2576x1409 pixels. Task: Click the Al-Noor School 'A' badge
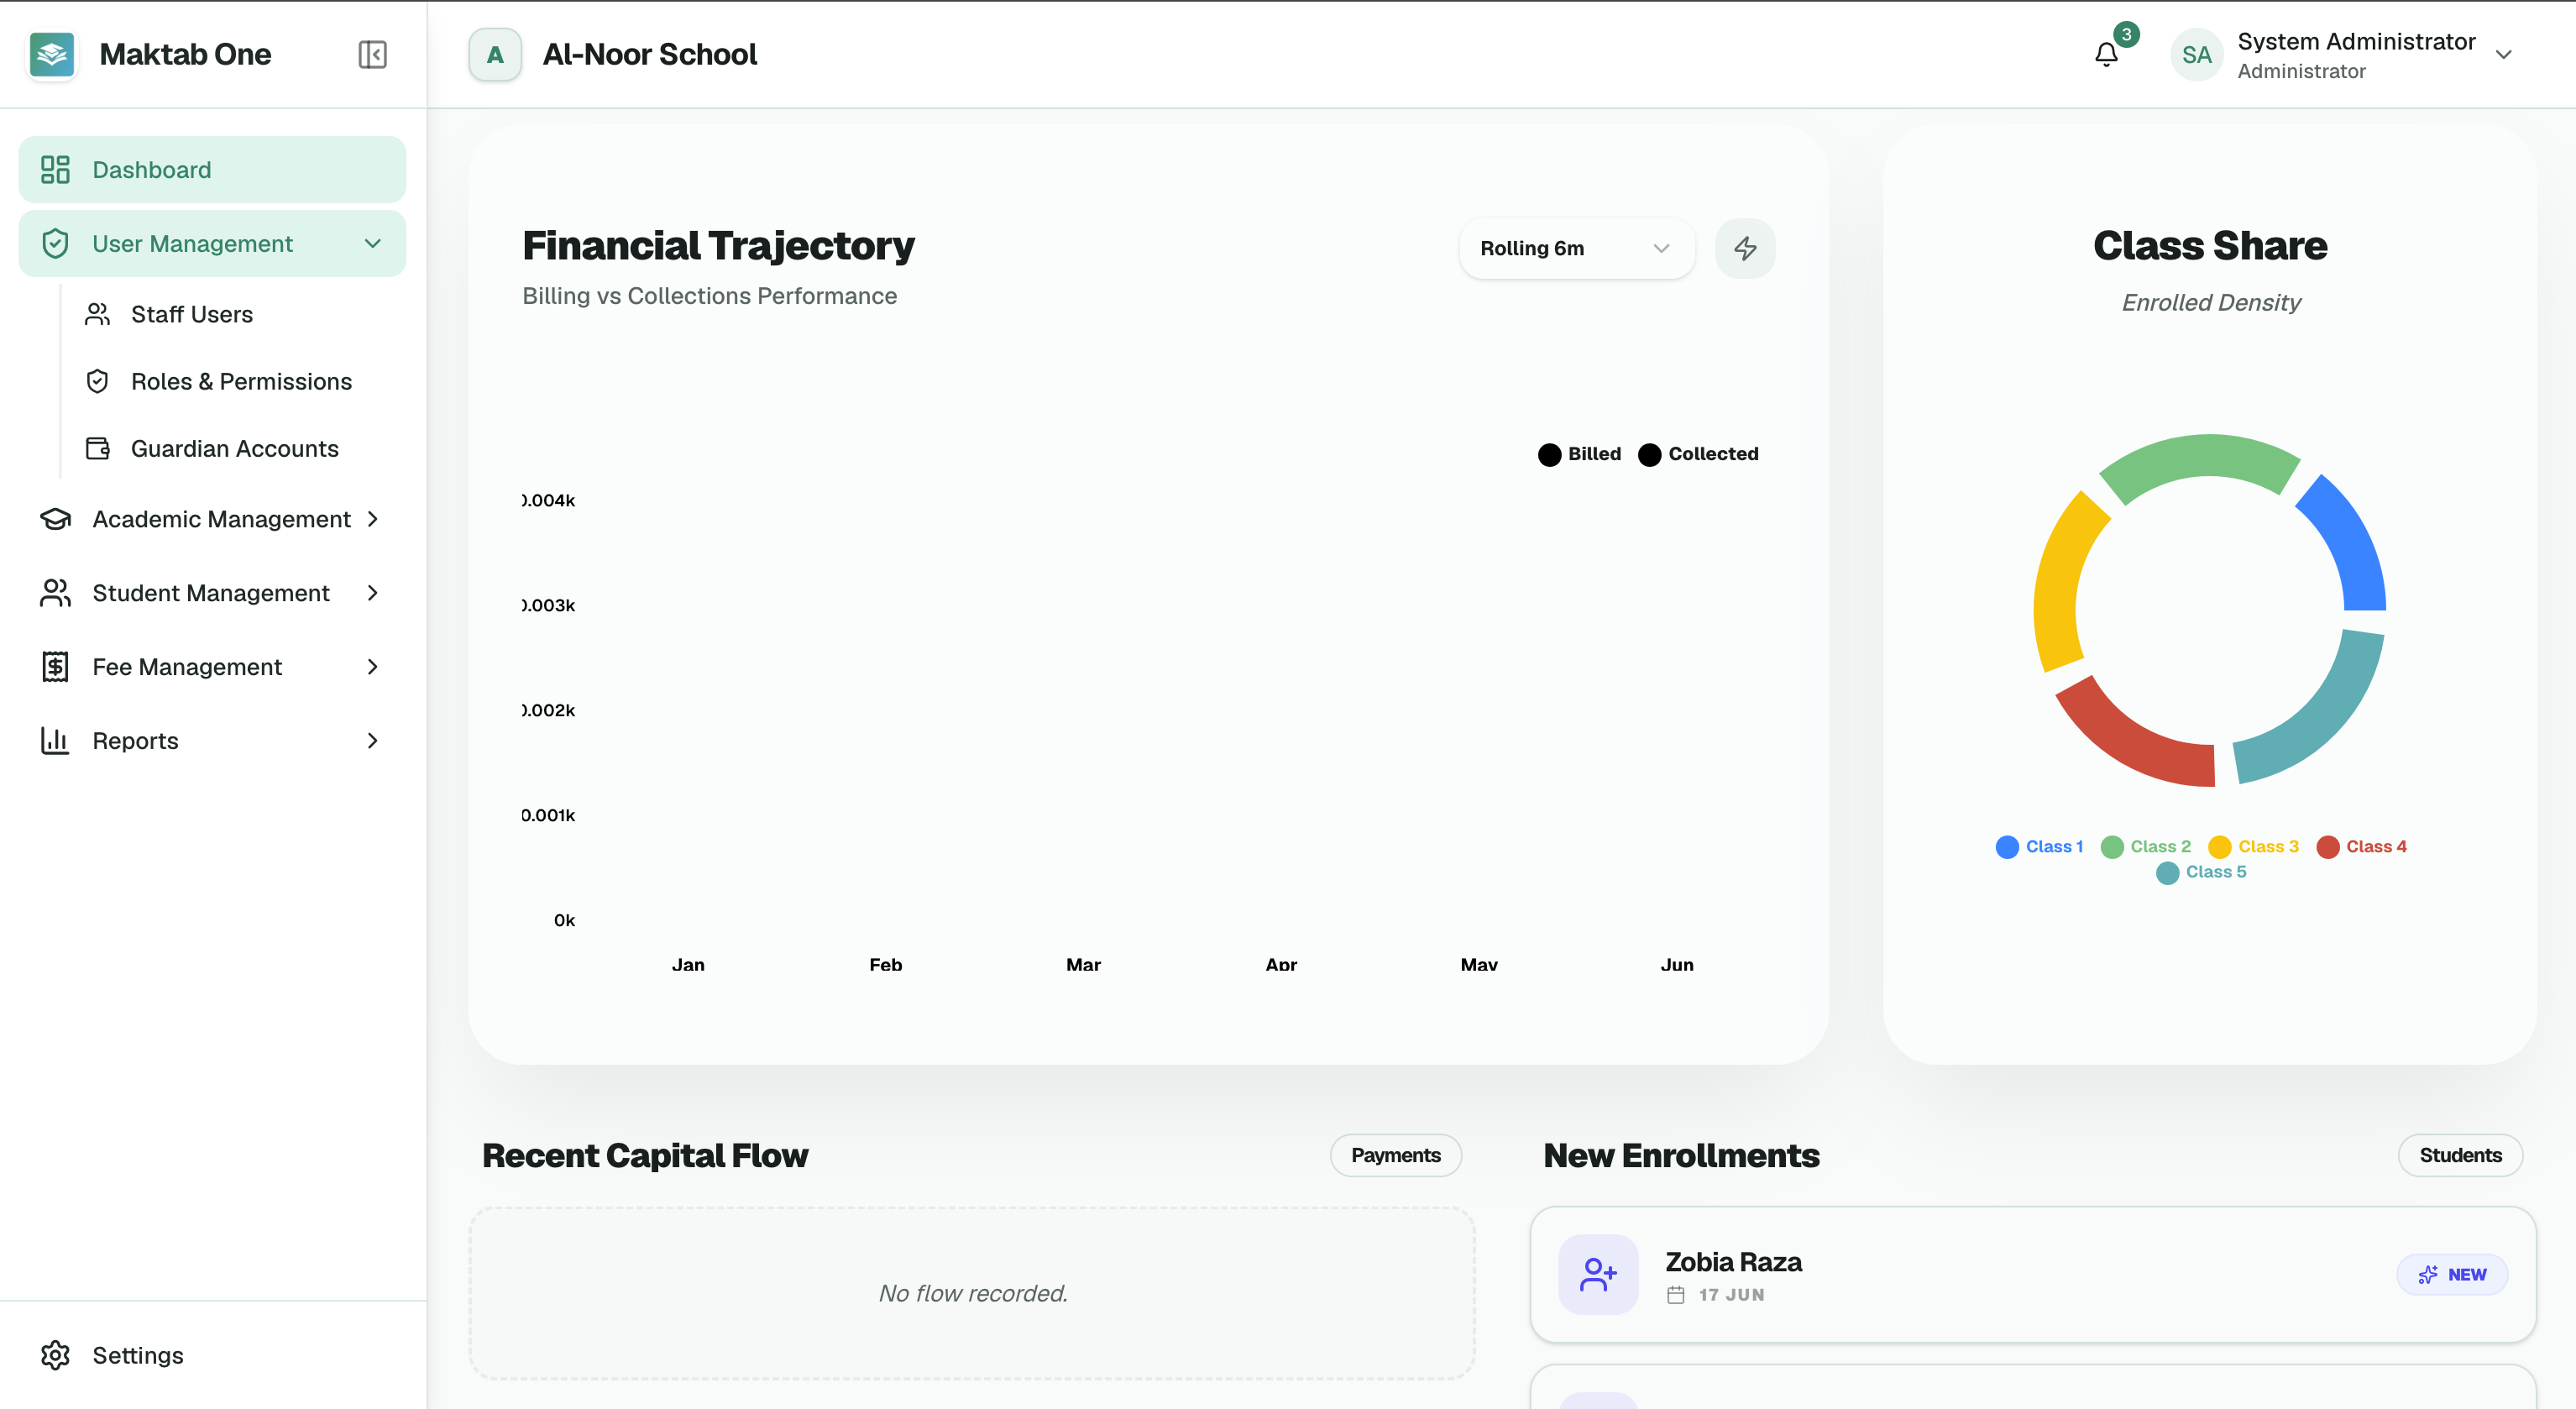tap(495, 54)
